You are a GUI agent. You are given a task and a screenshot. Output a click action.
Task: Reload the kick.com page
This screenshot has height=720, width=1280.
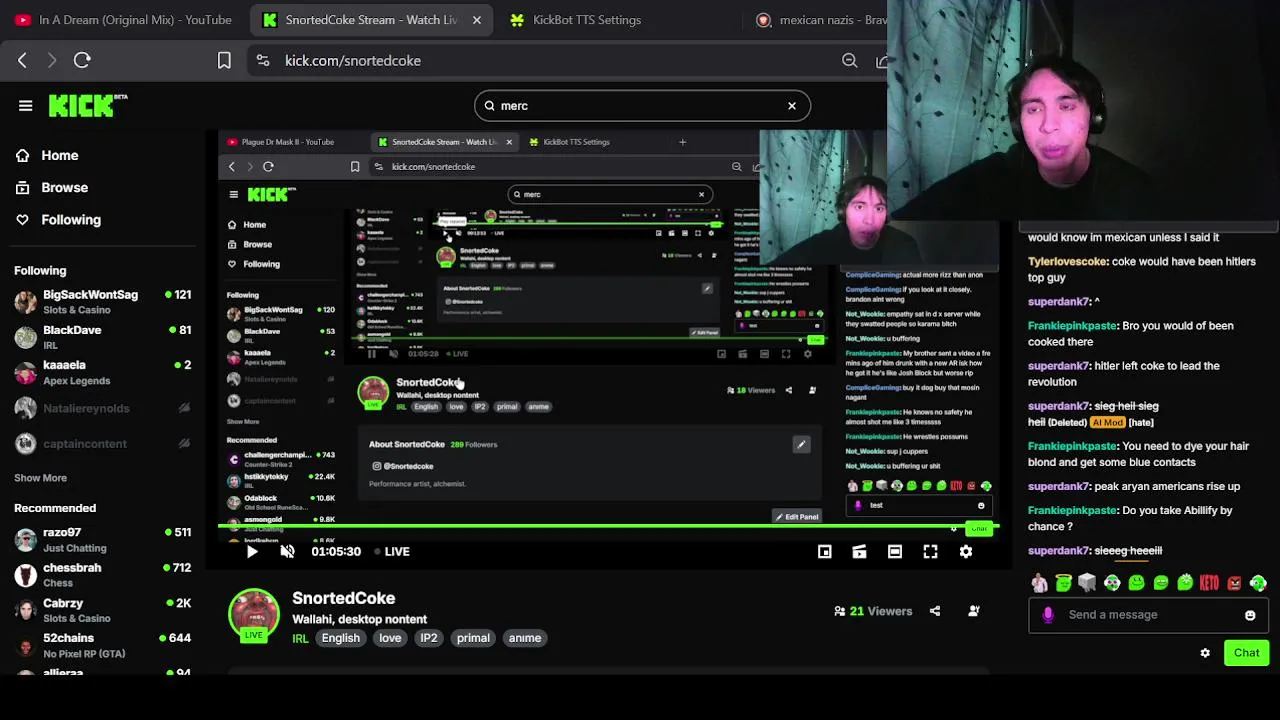point(82,60)
